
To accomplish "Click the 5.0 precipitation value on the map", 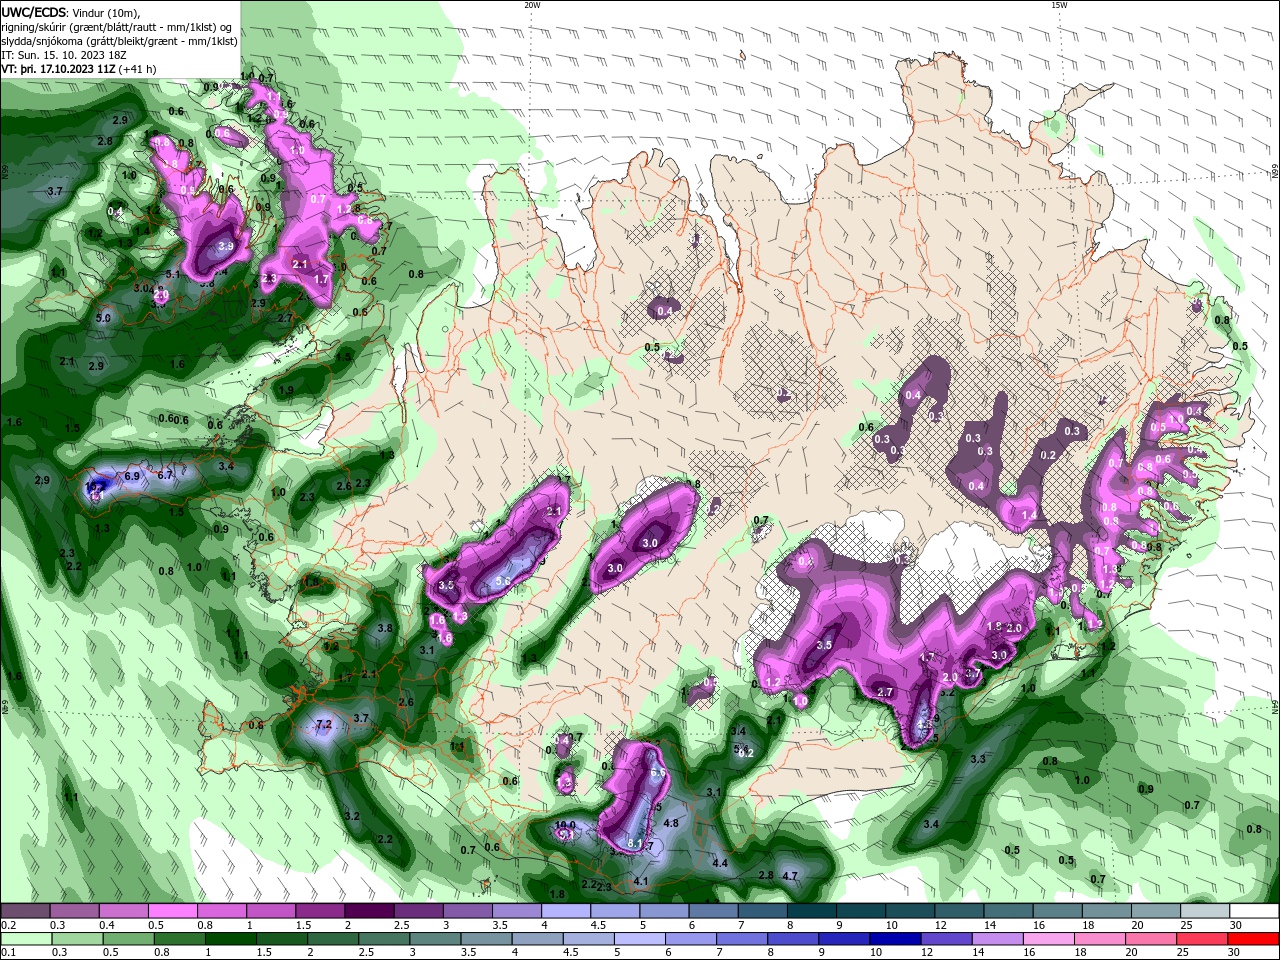I will coord(103,318).
